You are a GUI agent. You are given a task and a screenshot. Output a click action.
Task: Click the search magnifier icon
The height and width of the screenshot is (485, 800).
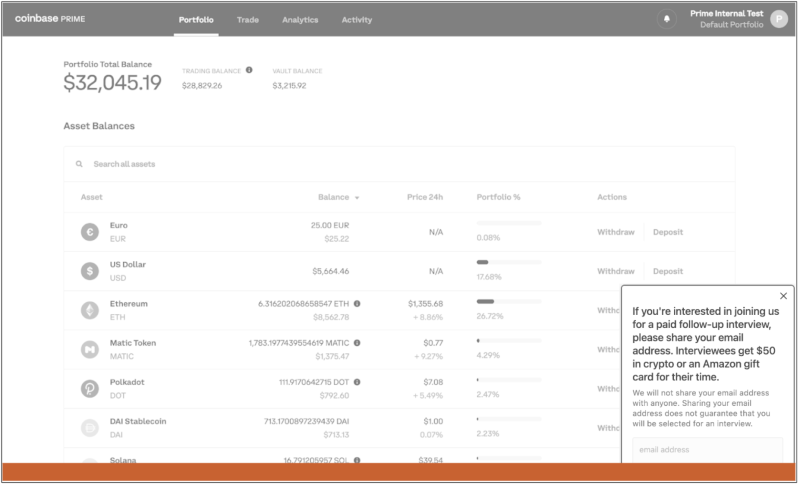click(79, 164)
